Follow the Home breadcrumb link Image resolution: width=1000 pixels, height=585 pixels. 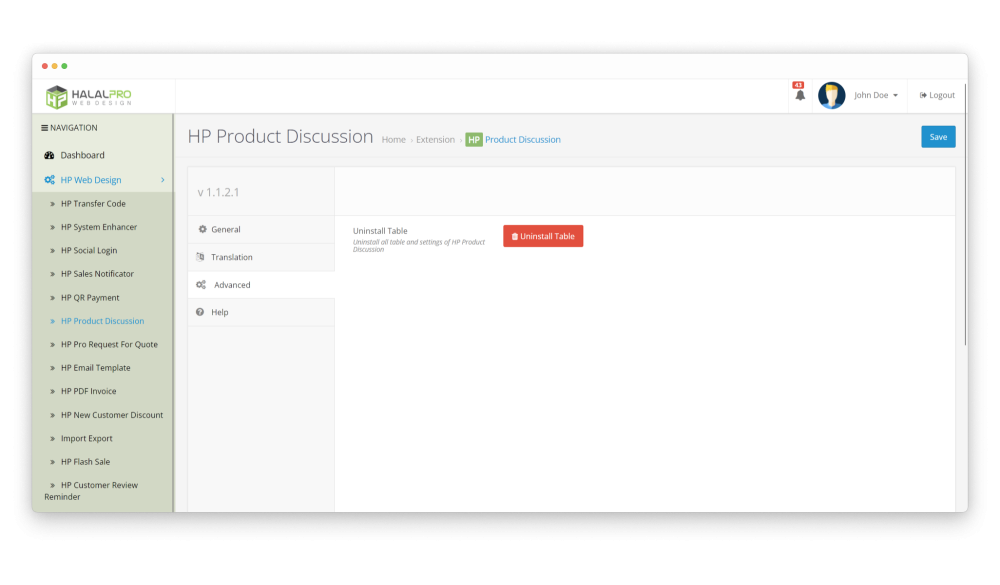pyautogui.click(x=393, y=140)
